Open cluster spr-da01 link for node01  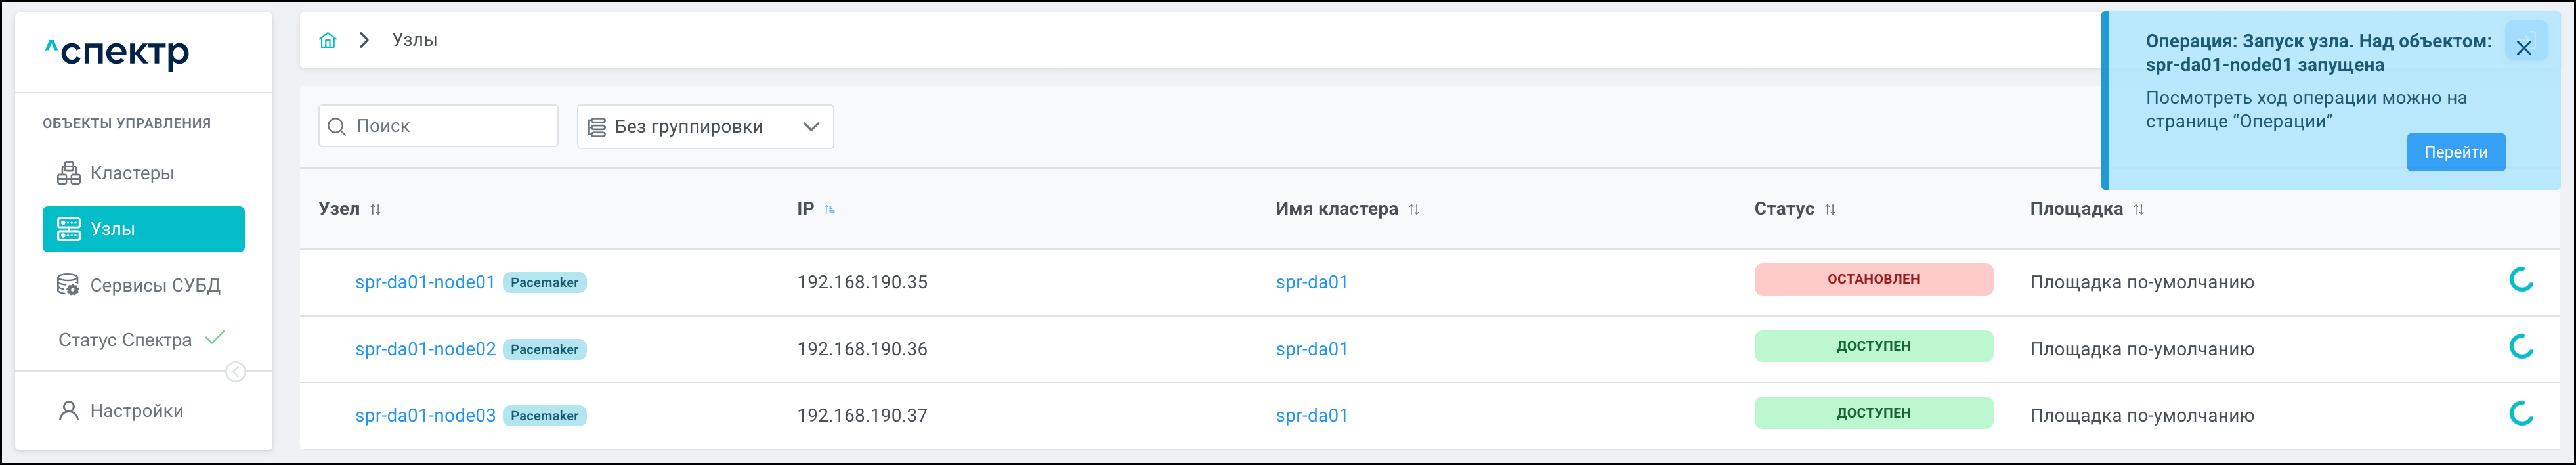[1311, 282]
